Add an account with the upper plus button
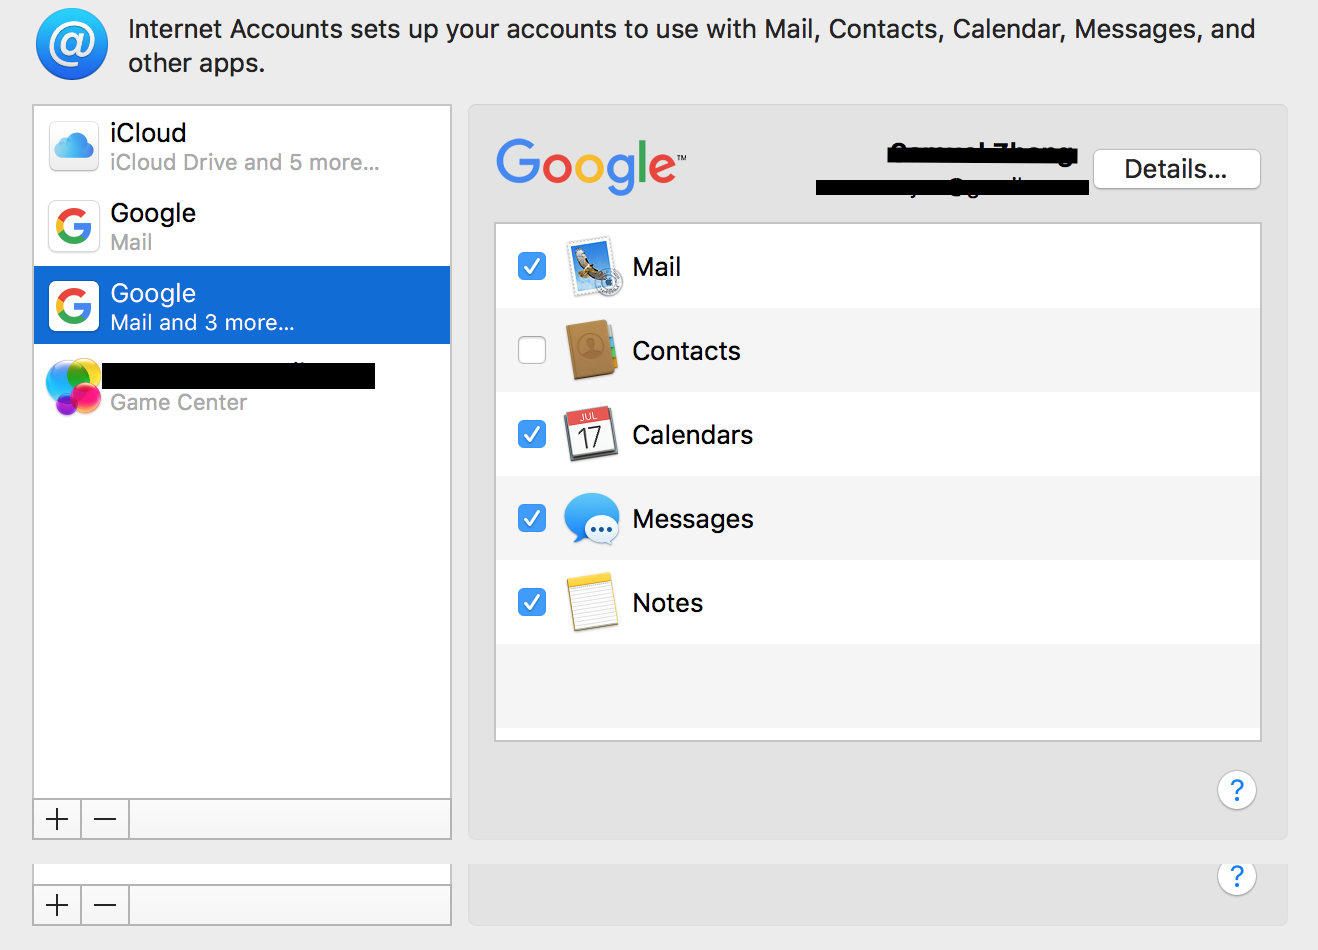 click(x=58, y=819)
